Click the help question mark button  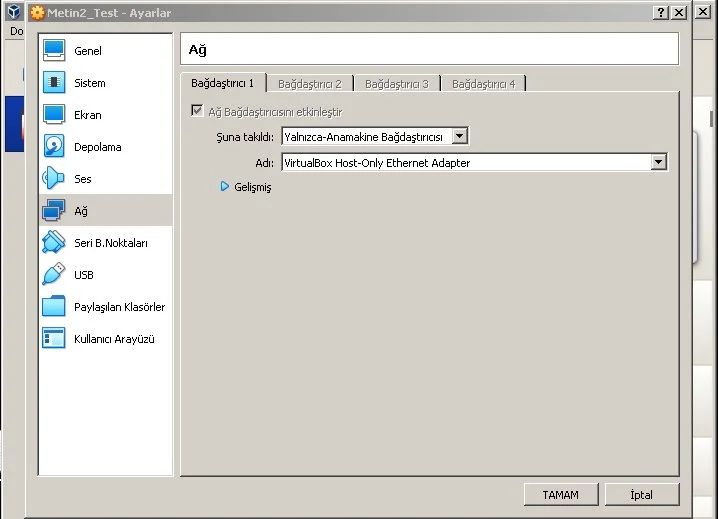(x=660, y=12)
